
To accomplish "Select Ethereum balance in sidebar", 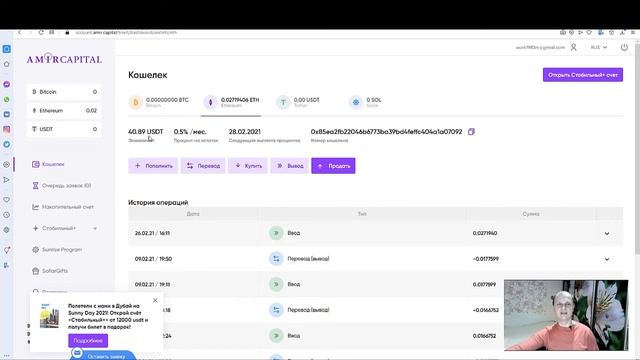I will click(x=64, y=111).
